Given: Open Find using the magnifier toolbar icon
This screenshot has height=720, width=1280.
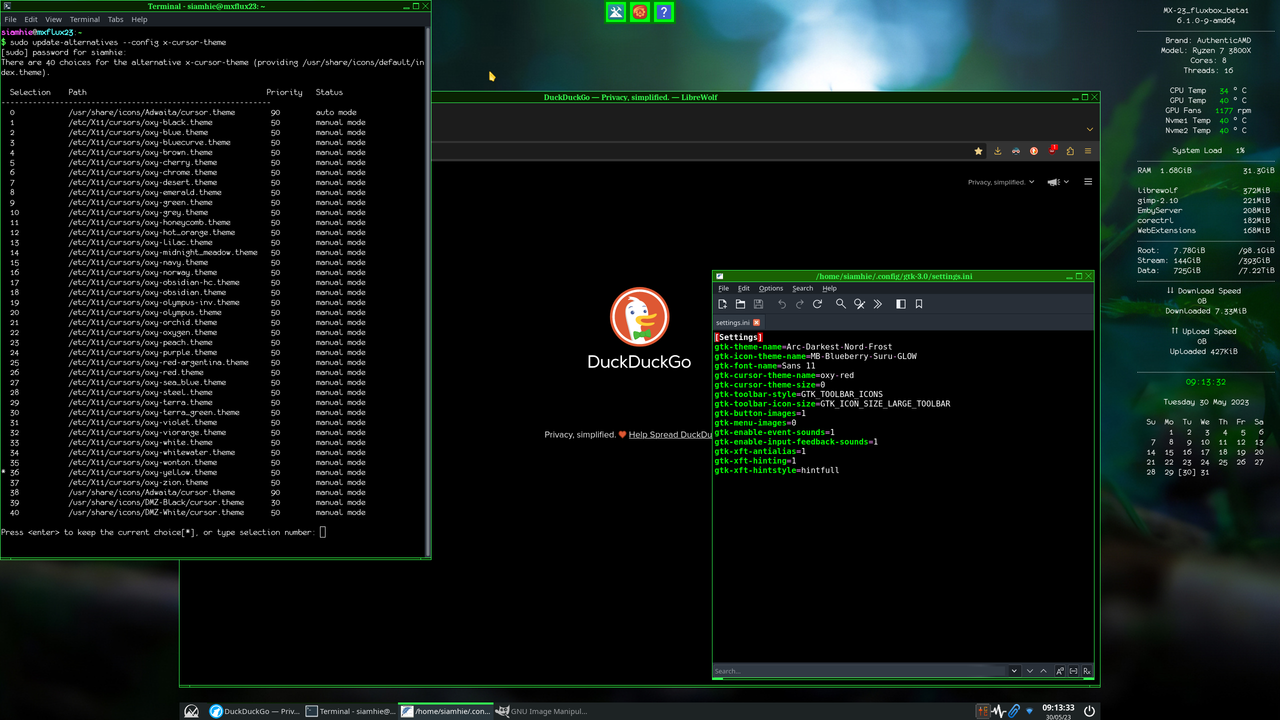Looking at the screenshot, I should pyautogui.click(x=841, y=304).
